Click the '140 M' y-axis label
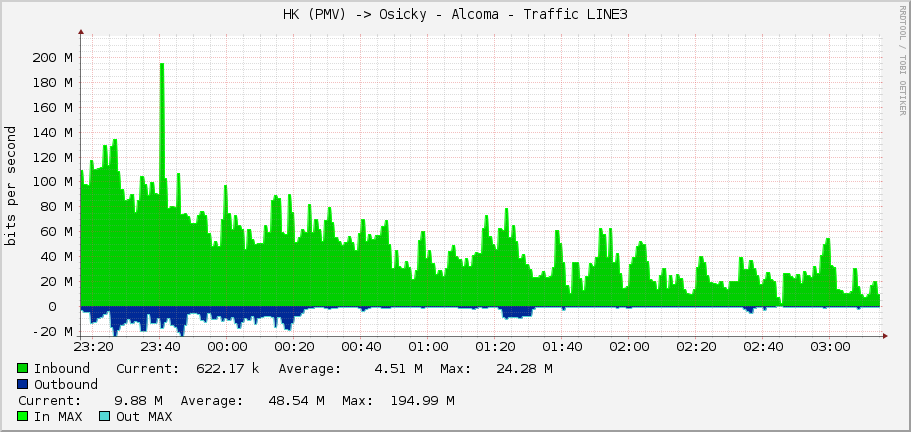 [x=52, y=132]
